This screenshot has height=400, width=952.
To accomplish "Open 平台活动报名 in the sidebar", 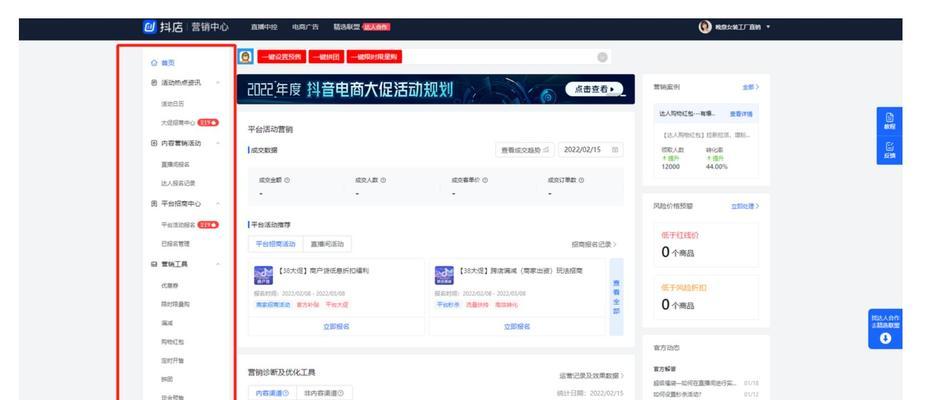I will pyautogui.click(x=178, y=225).
